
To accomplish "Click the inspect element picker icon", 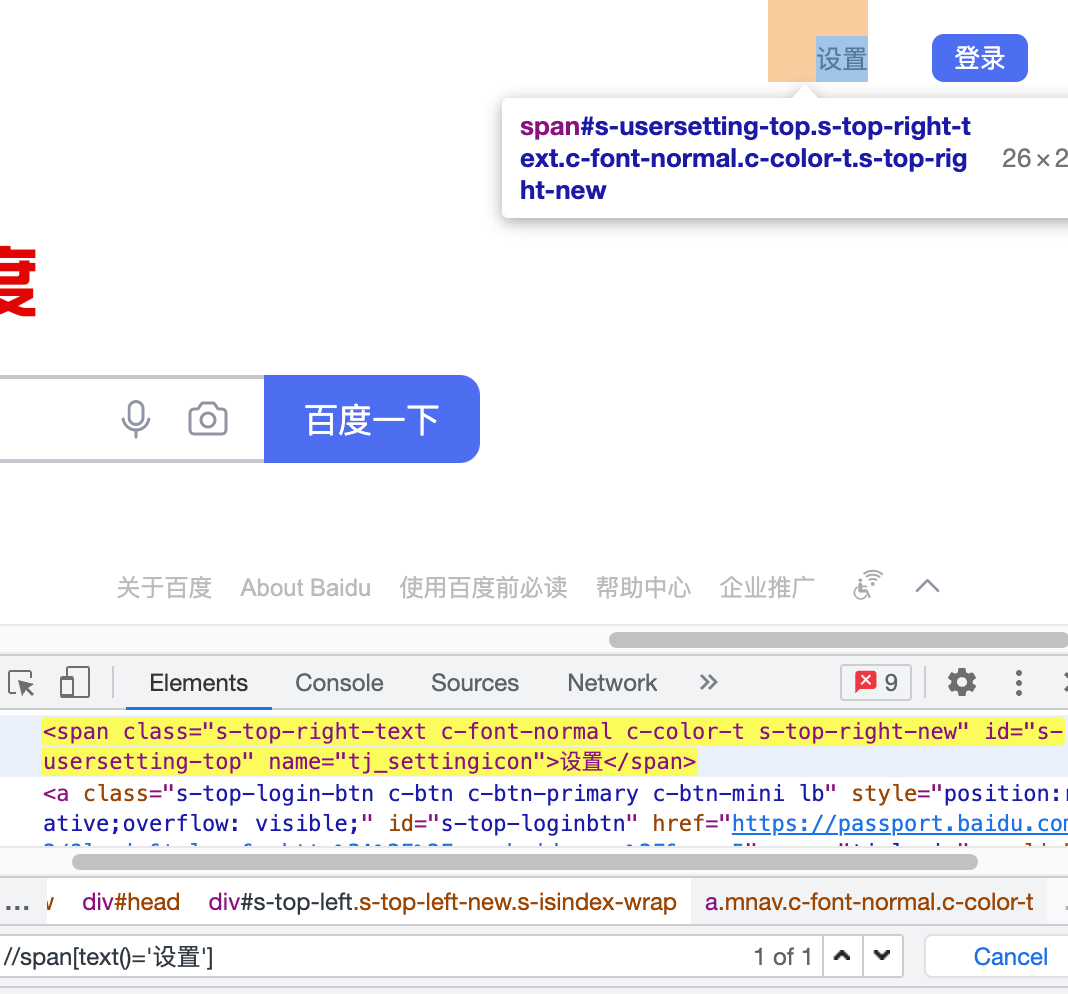I will point(22,683).
